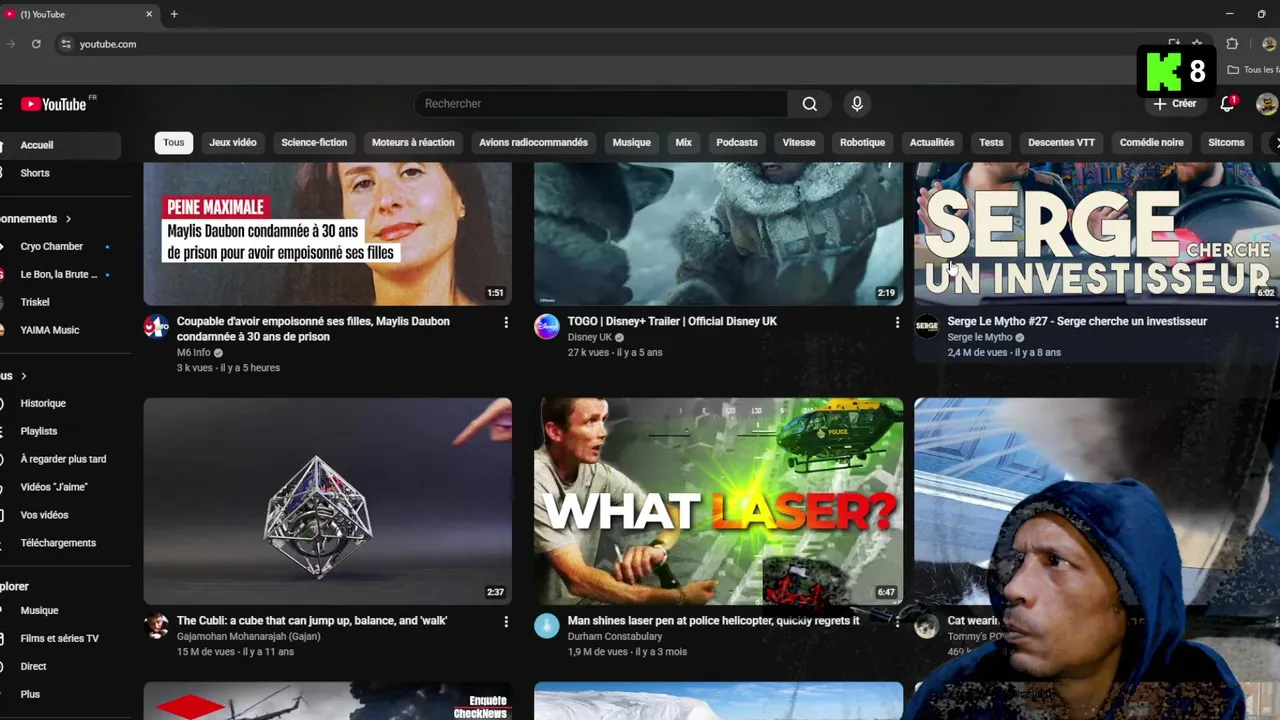Viewport: 1280px width, 720px height.
Task: Click M6 Info channel avatar
Action: pyautogui.click(x=156, y=327)
